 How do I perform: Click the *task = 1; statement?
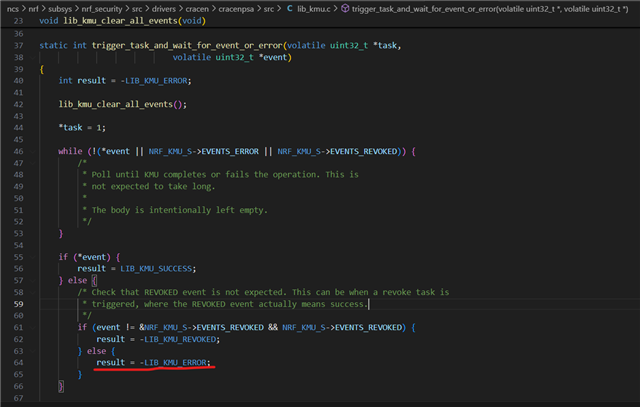(x=82, y=128)
